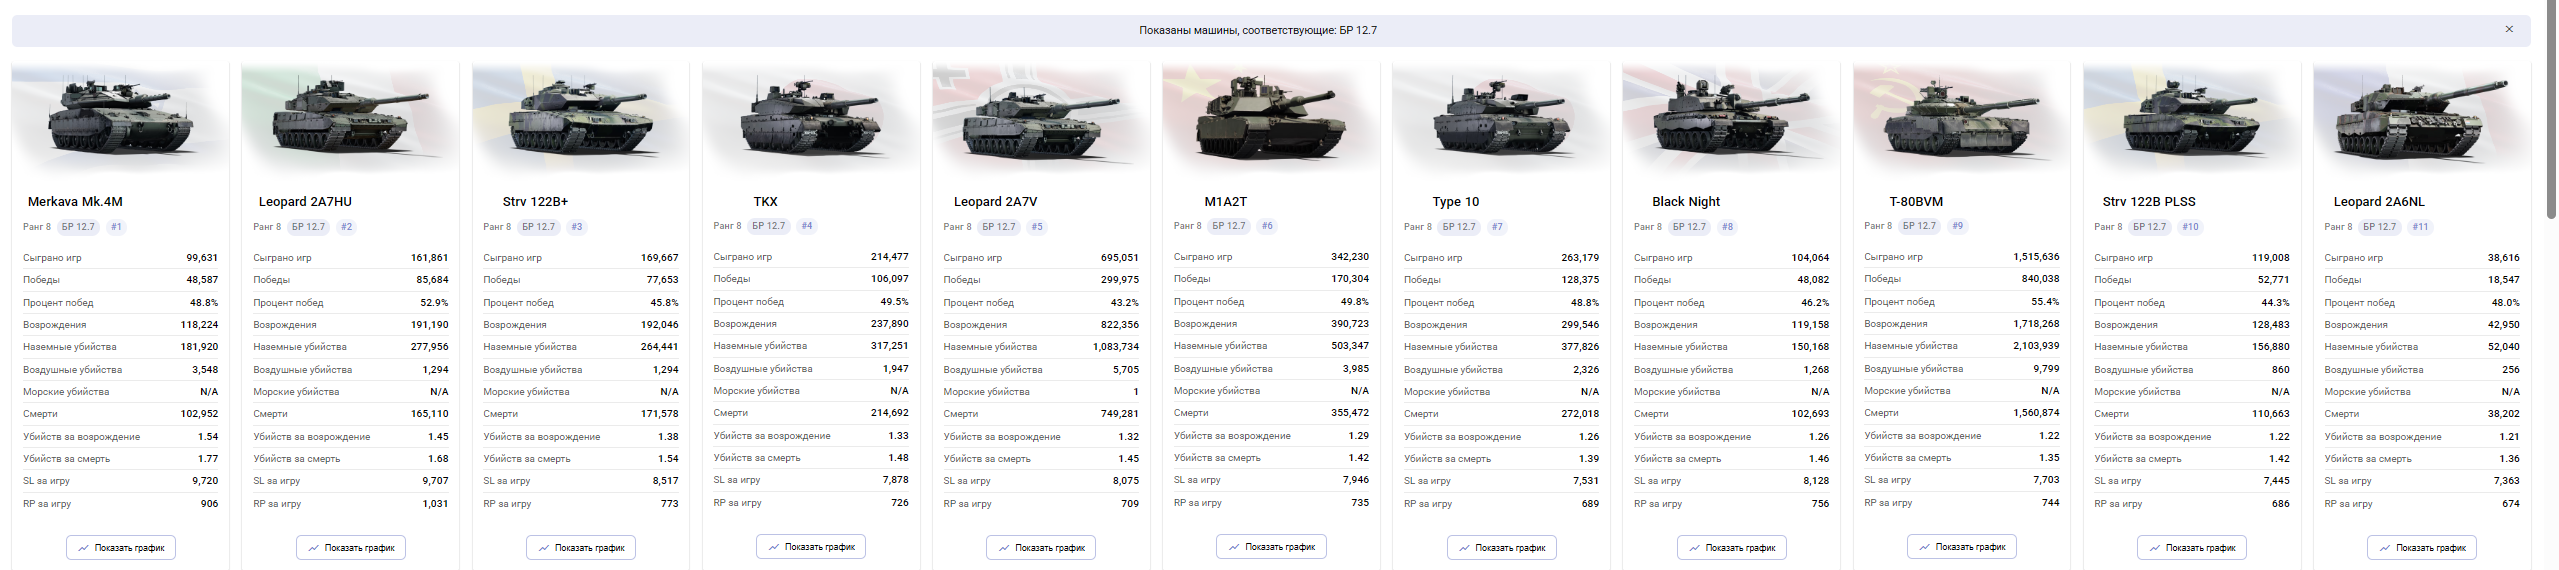Click the vertical page scrollbar
This screenshot has height=570, width=2559.
pos(2551,110)
